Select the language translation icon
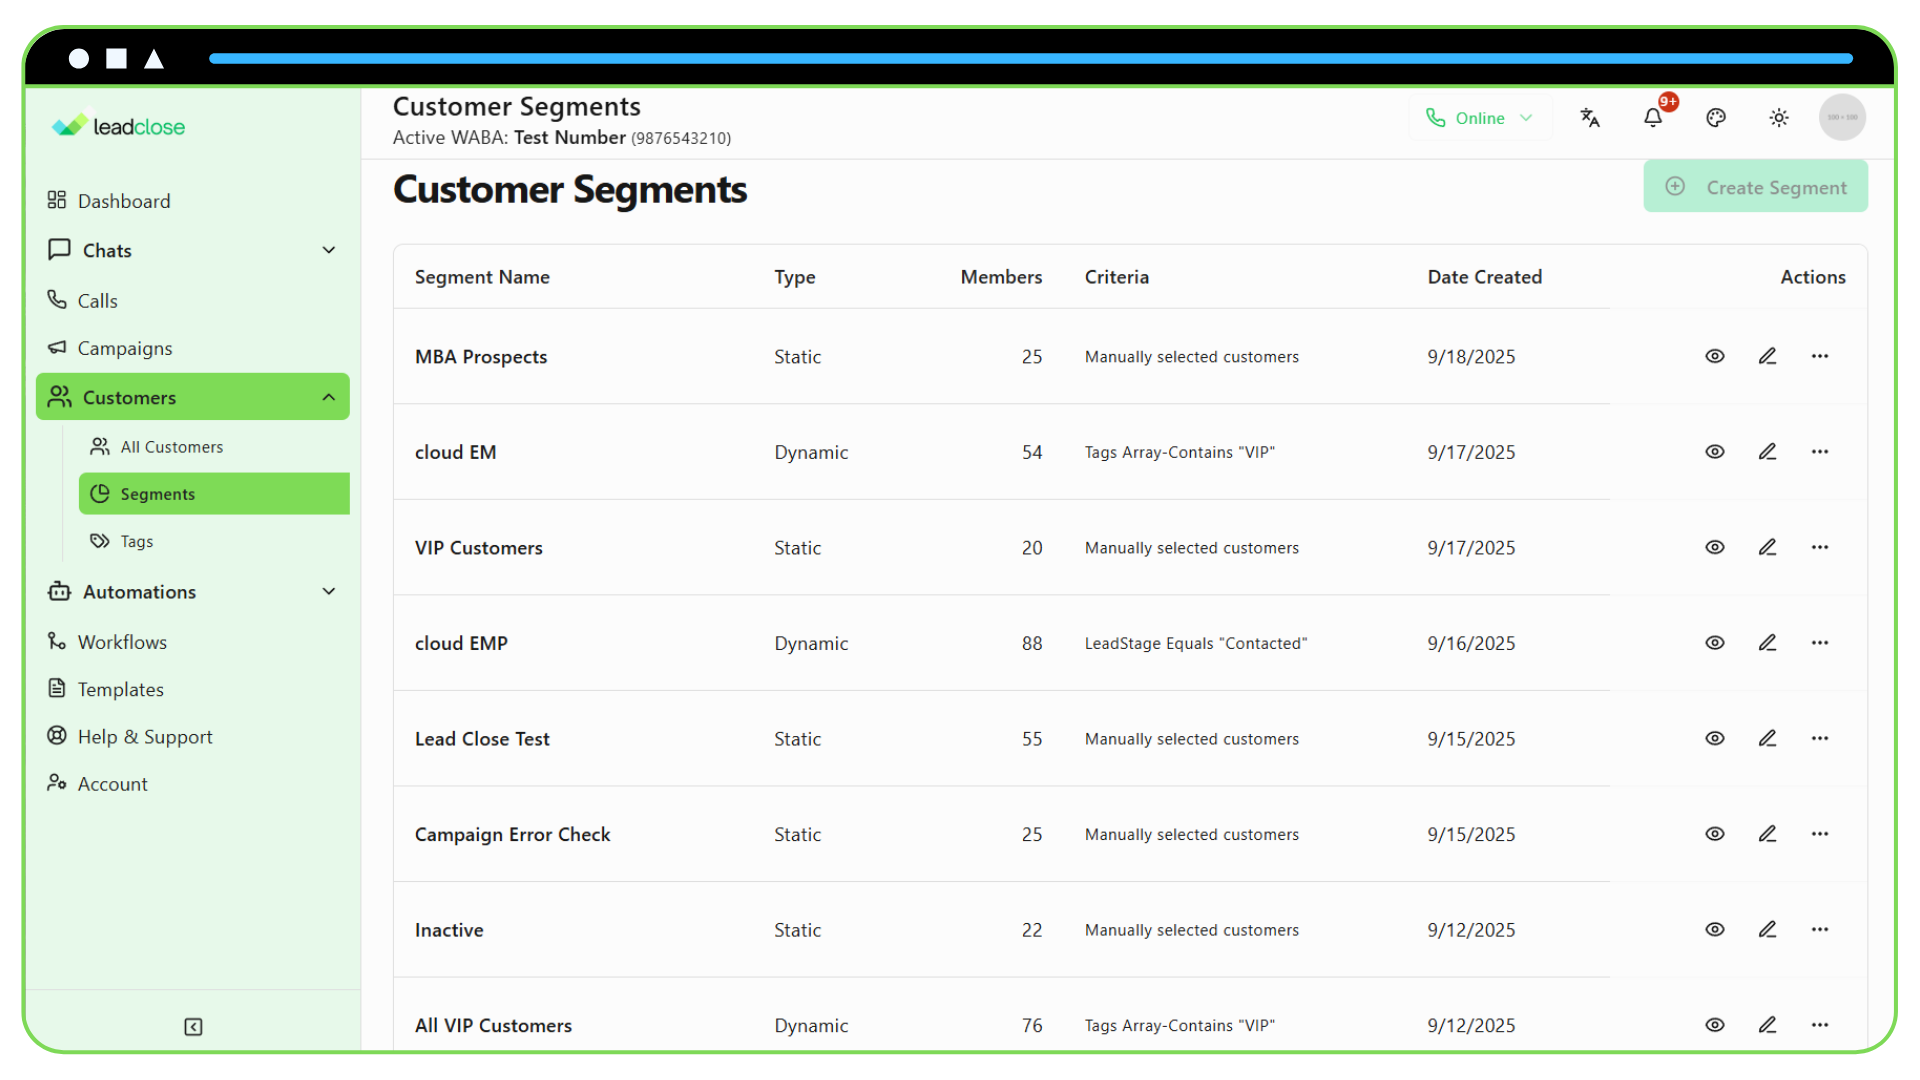 pos(1590,117)
